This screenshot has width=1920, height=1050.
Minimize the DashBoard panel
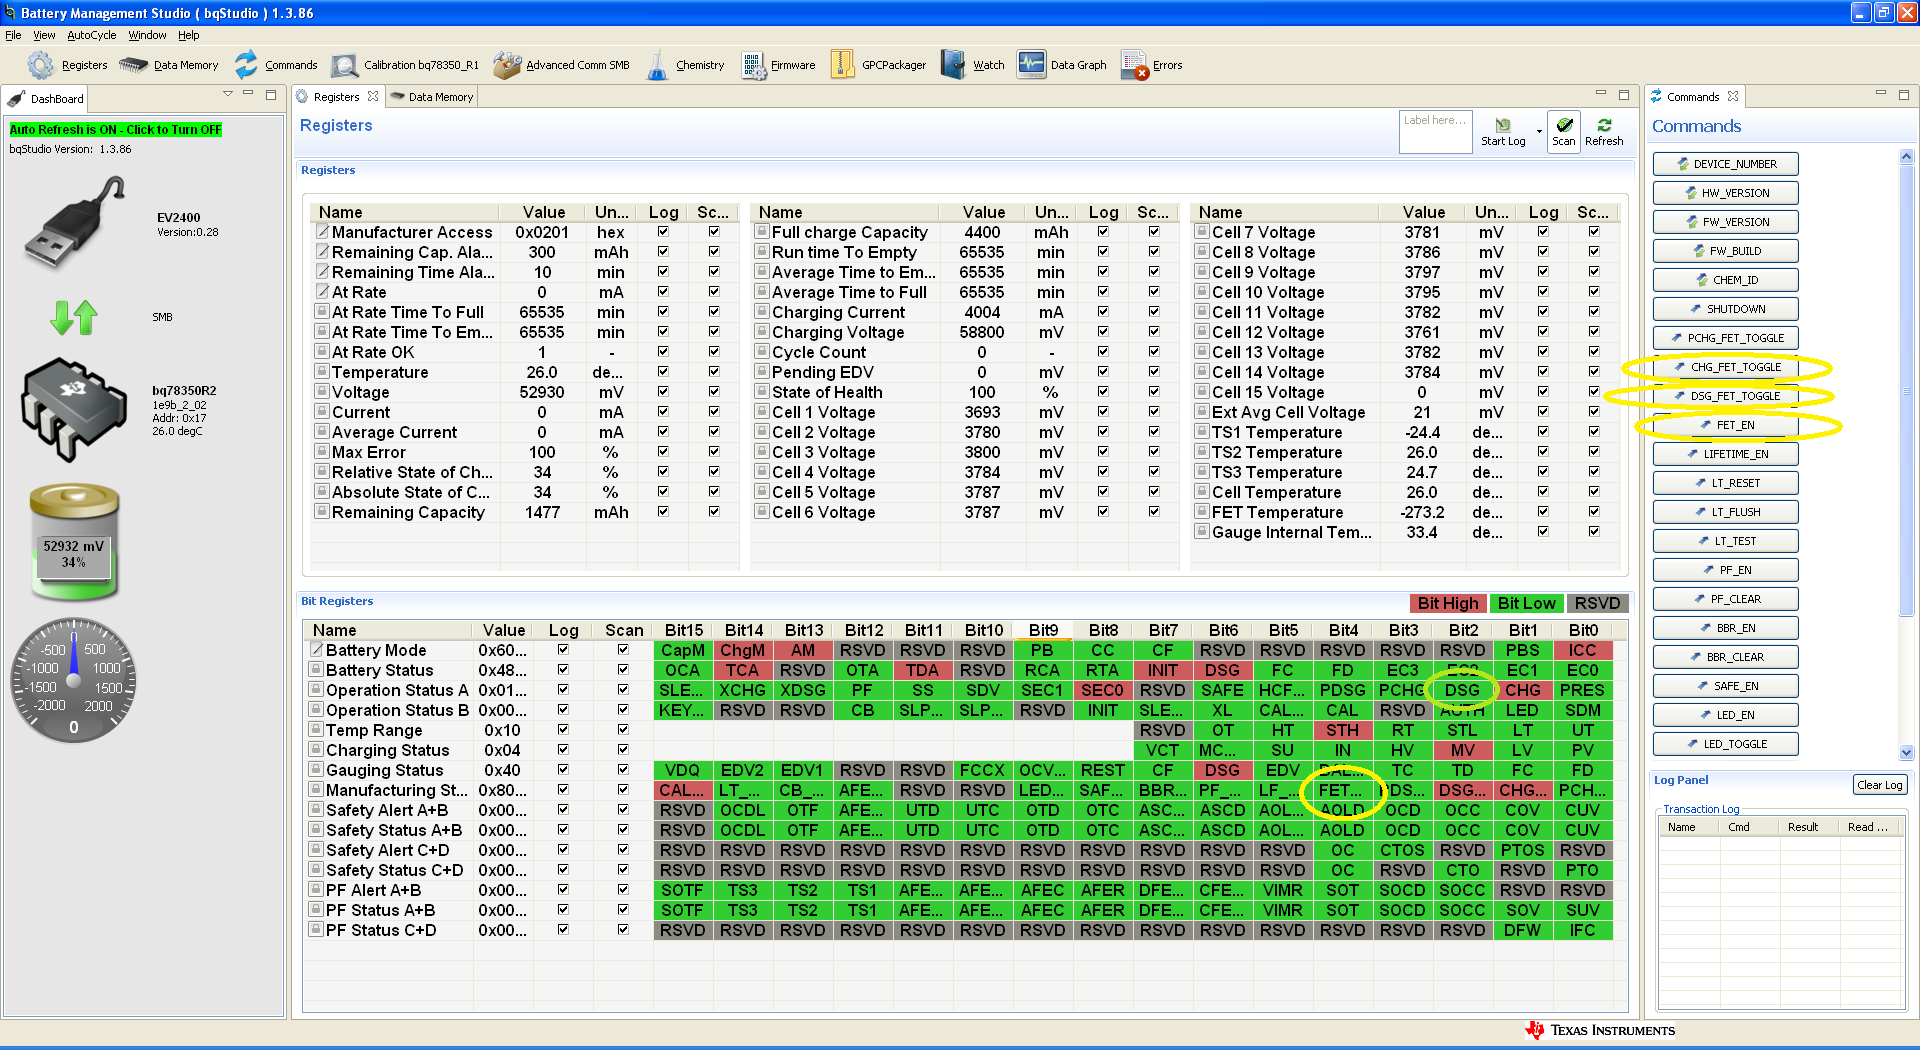(x=248, y=94)
